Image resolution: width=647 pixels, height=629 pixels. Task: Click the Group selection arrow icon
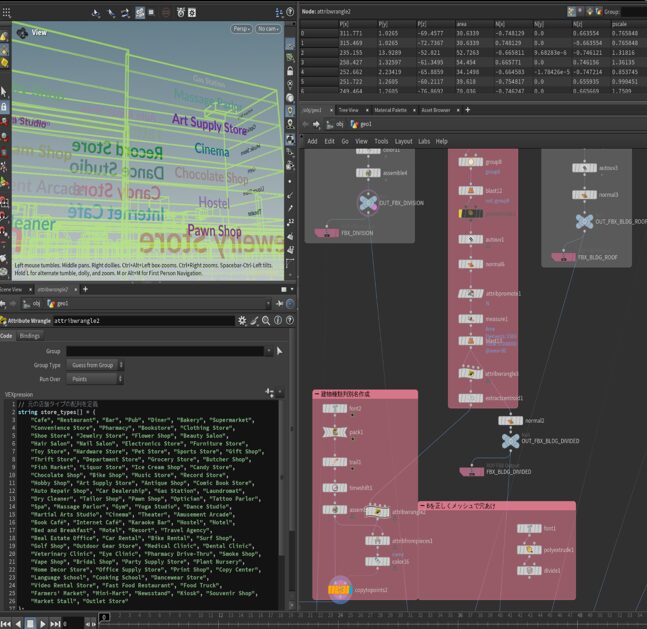[280, 351]
